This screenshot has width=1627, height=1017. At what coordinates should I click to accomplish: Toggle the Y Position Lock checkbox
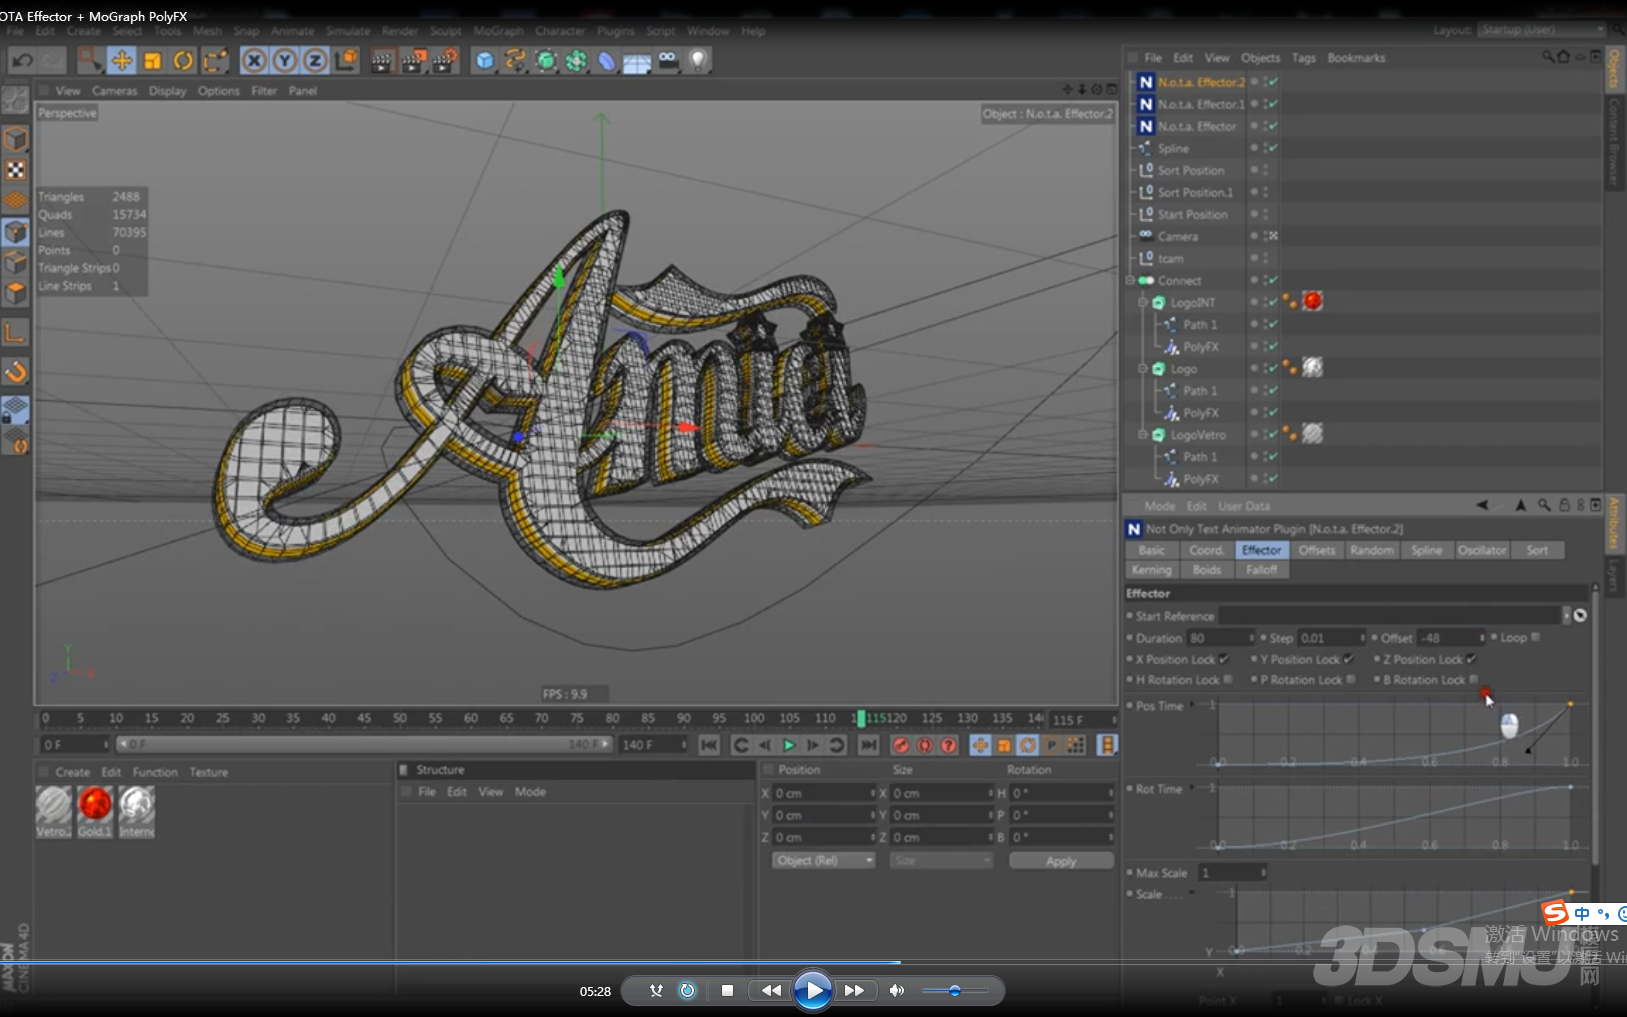(x=1348, y=659)
